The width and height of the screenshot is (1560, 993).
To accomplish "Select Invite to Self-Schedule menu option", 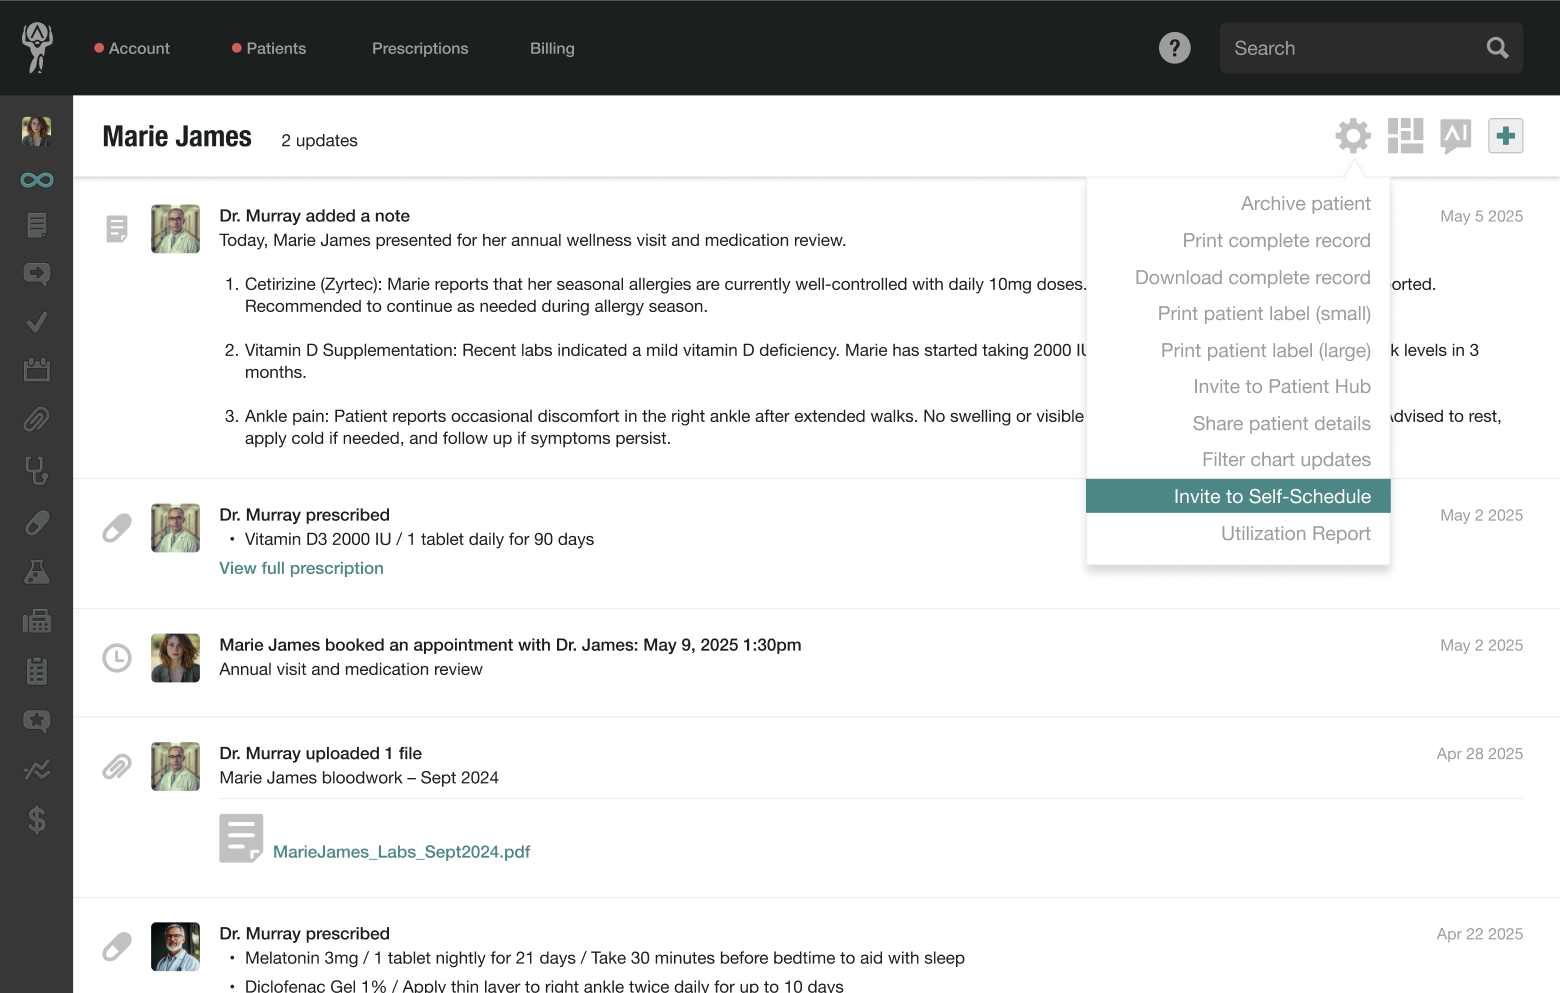I will 1271,497.
